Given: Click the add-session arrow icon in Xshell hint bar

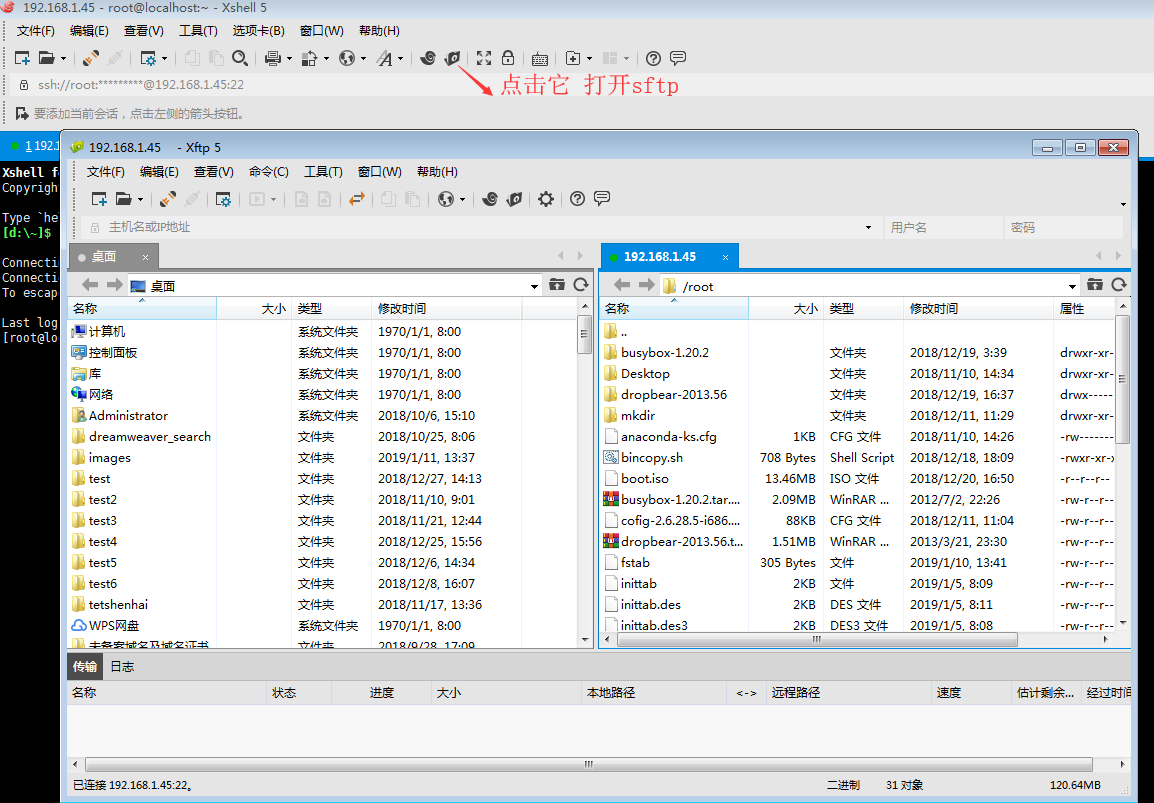Looking at the screenshot, I should (x=21, y=113).
